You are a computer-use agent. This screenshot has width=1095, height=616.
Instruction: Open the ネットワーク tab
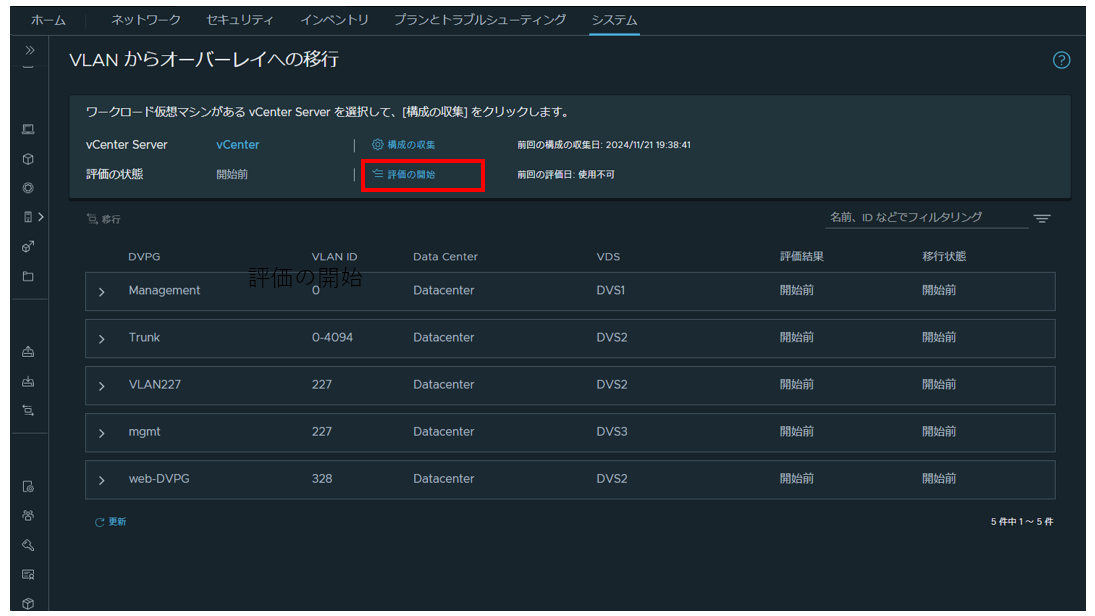coord(146,20)
